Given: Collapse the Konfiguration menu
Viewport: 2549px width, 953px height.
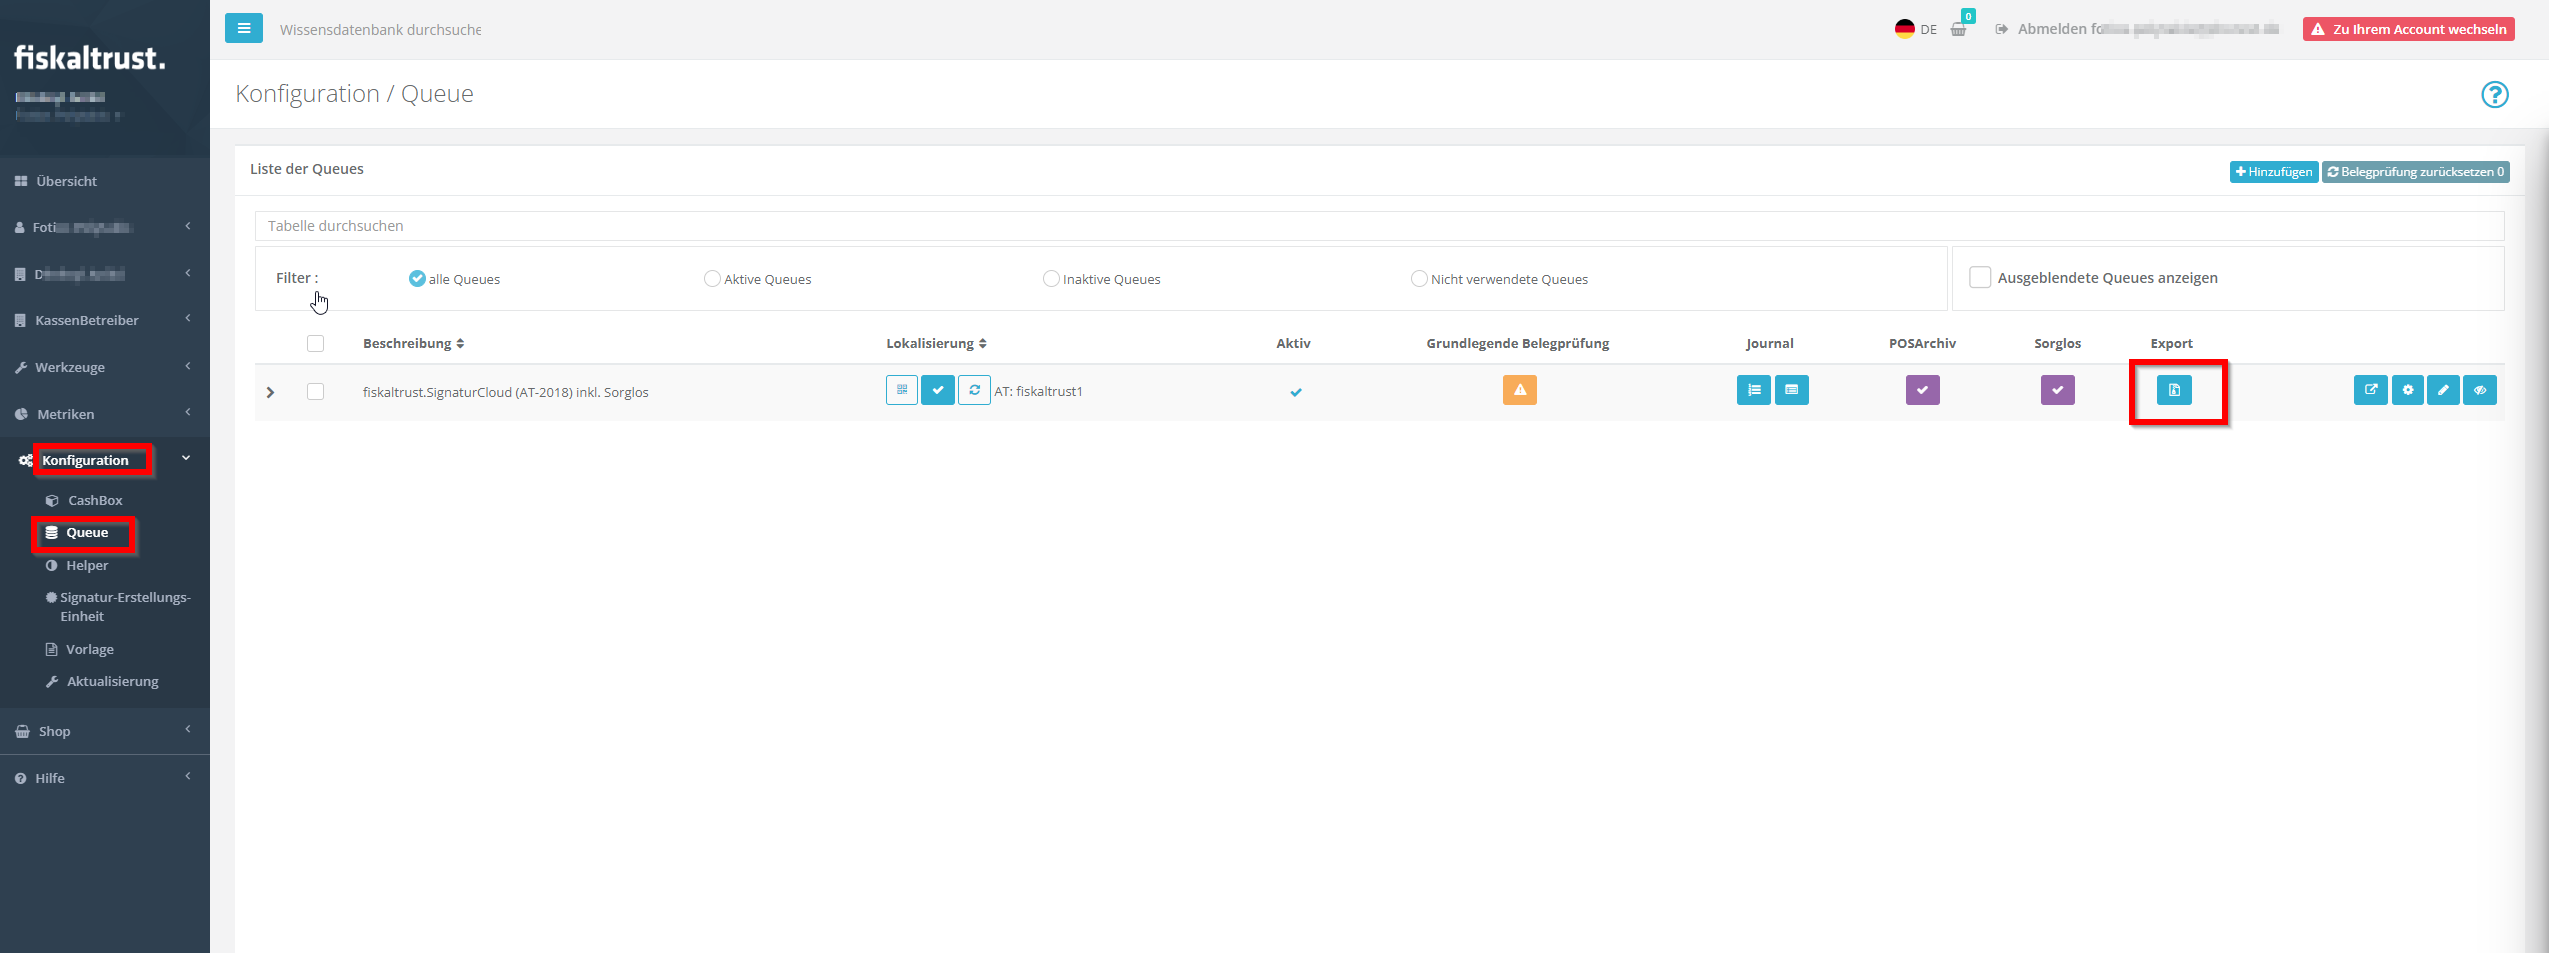Looking at the screenshot, I should click(105, 460).
